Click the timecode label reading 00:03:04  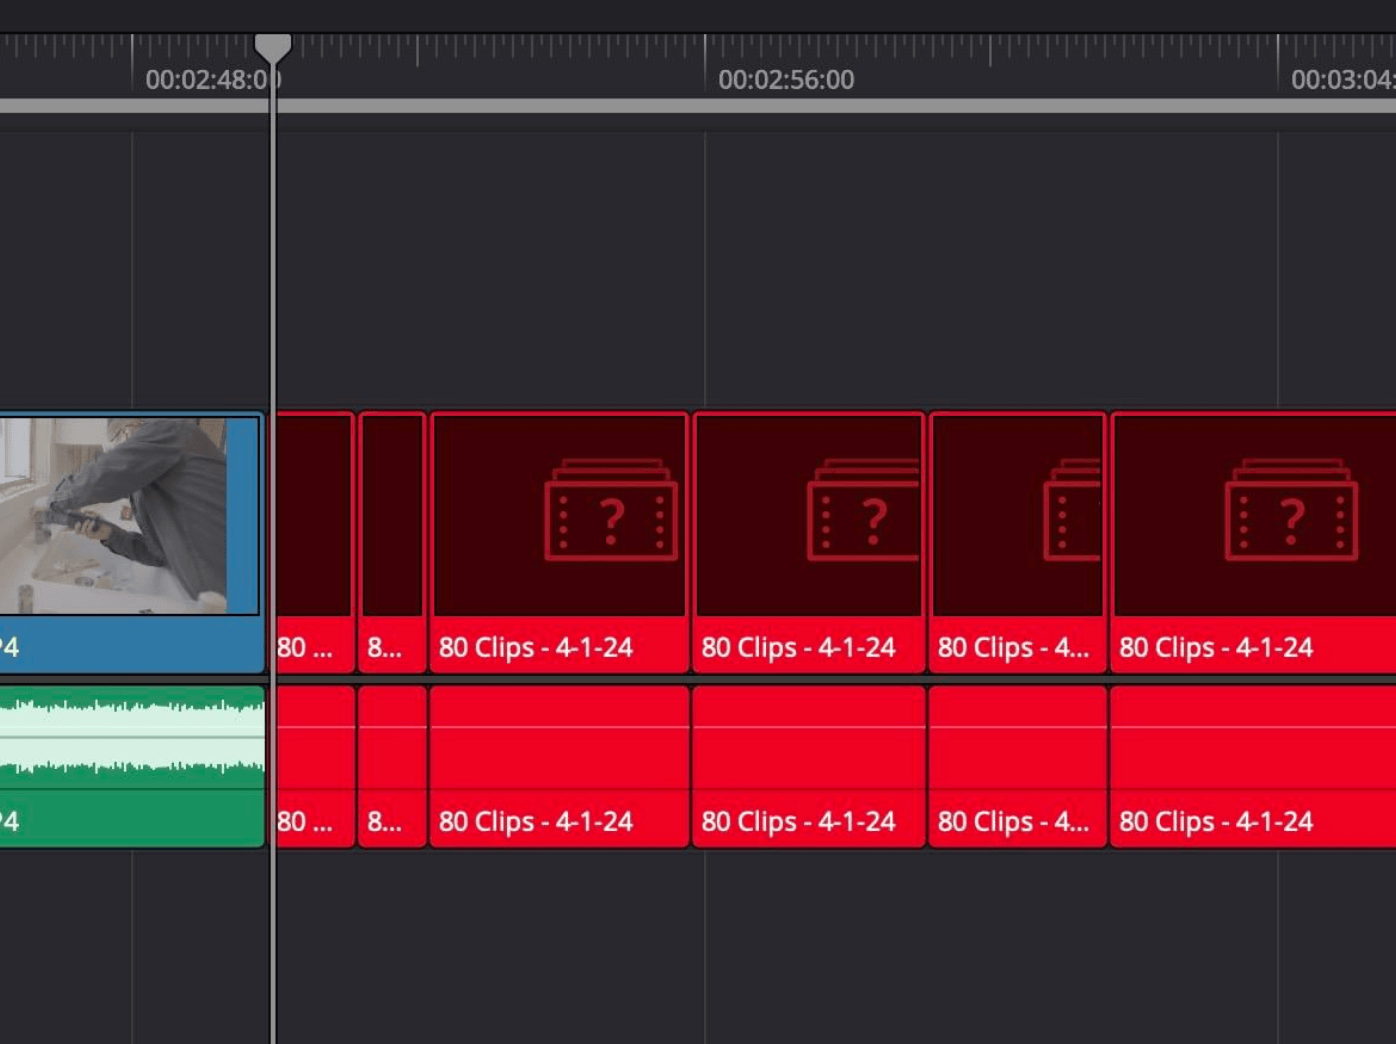1340,79
